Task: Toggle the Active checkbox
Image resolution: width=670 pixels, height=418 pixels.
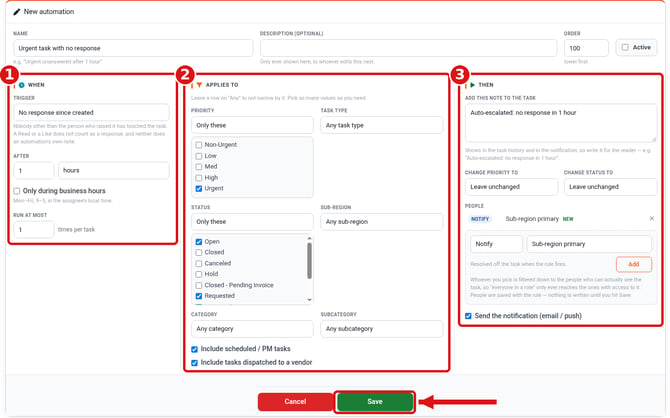Action: (x=625, y=47)
